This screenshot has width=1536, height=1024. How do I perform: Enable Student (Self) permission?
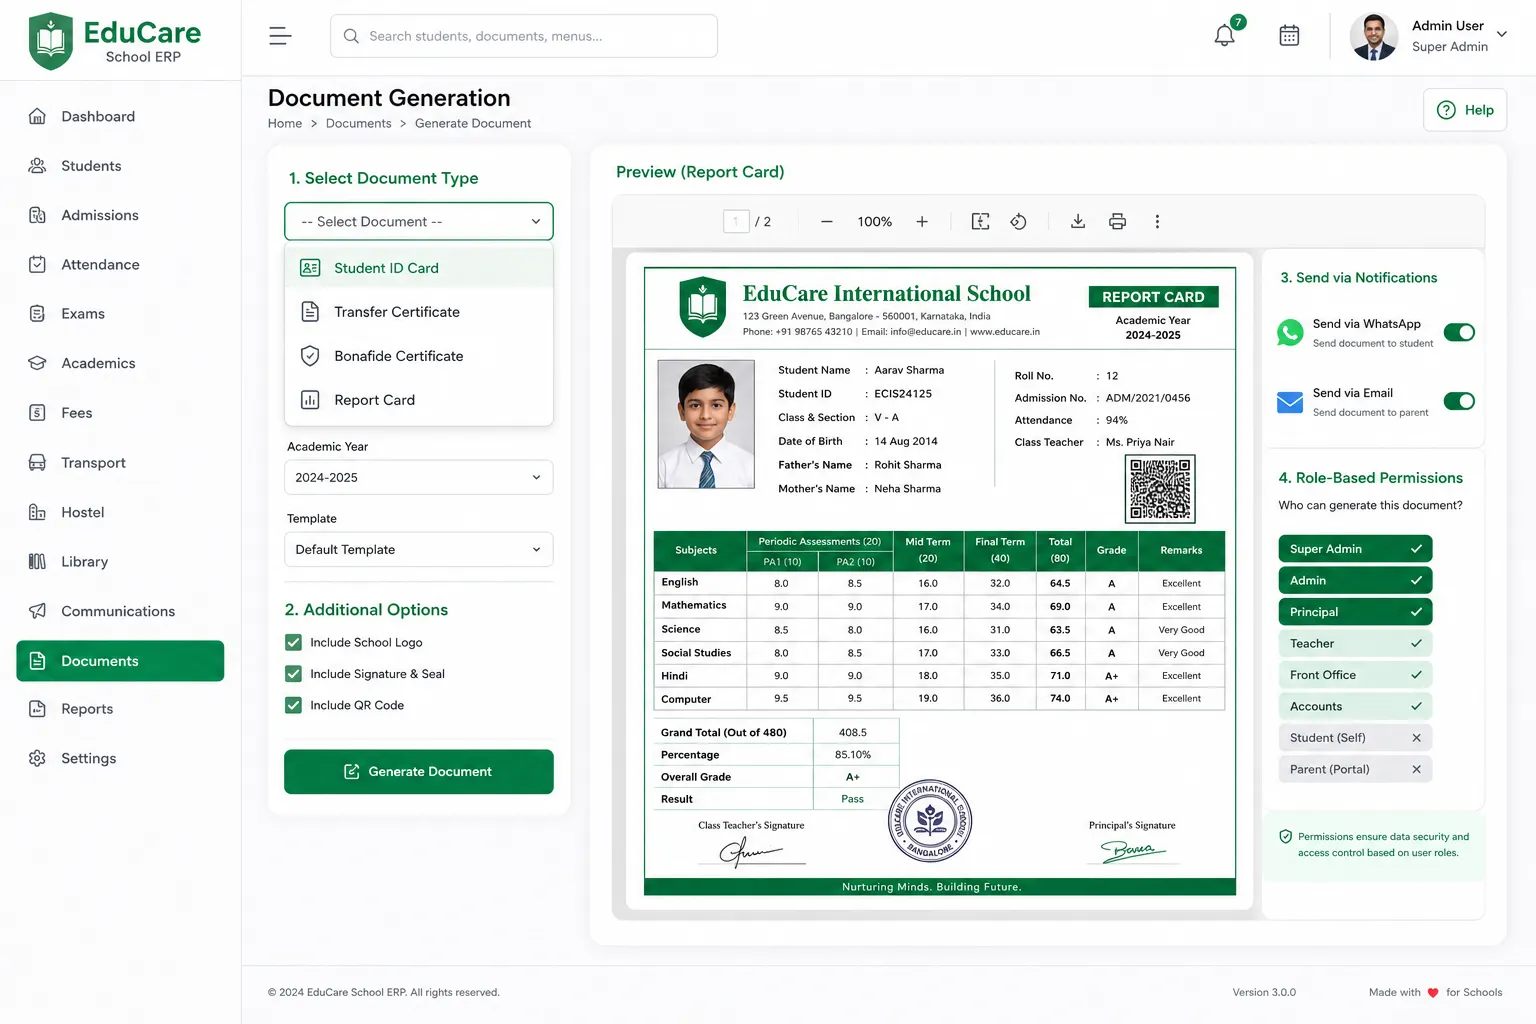coord(1355,738)
